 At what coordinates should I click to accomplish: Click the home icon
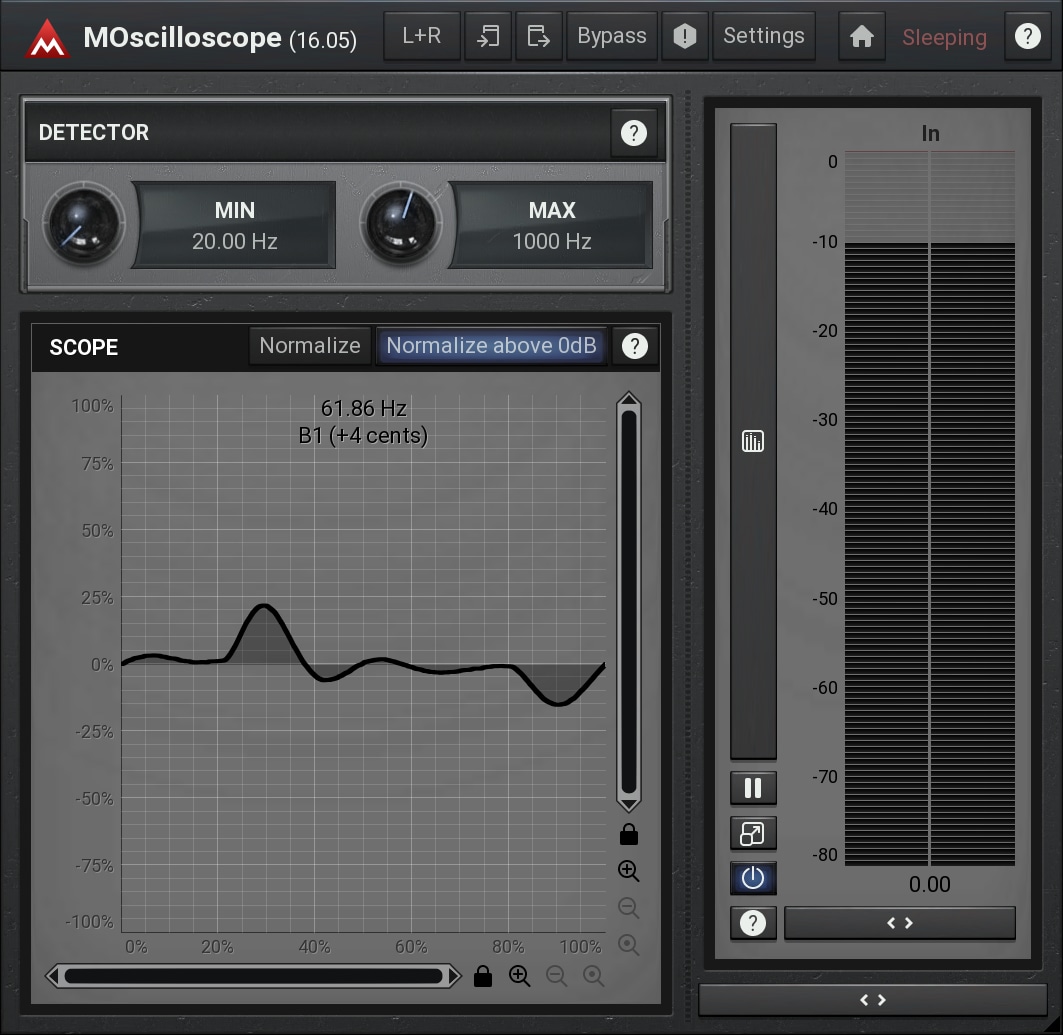pos(862,36)
